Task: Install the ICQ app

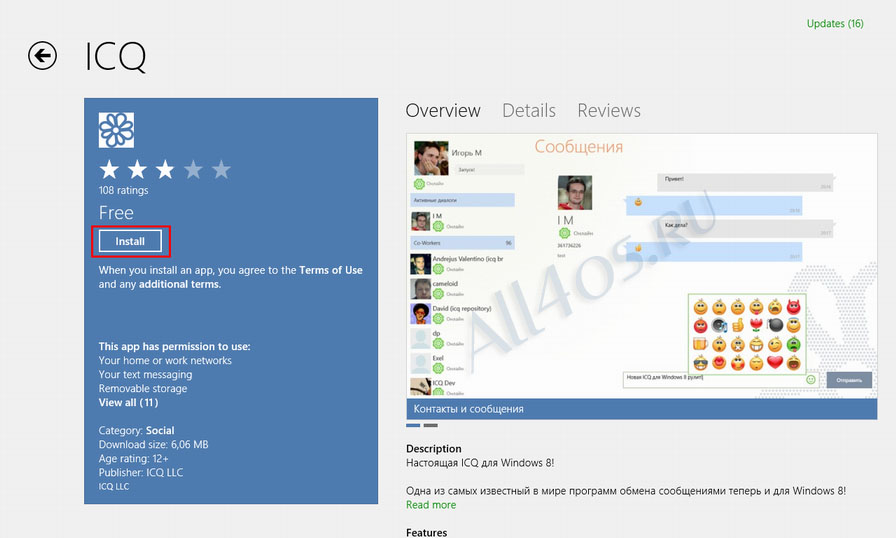Action: tap(130, 241)
